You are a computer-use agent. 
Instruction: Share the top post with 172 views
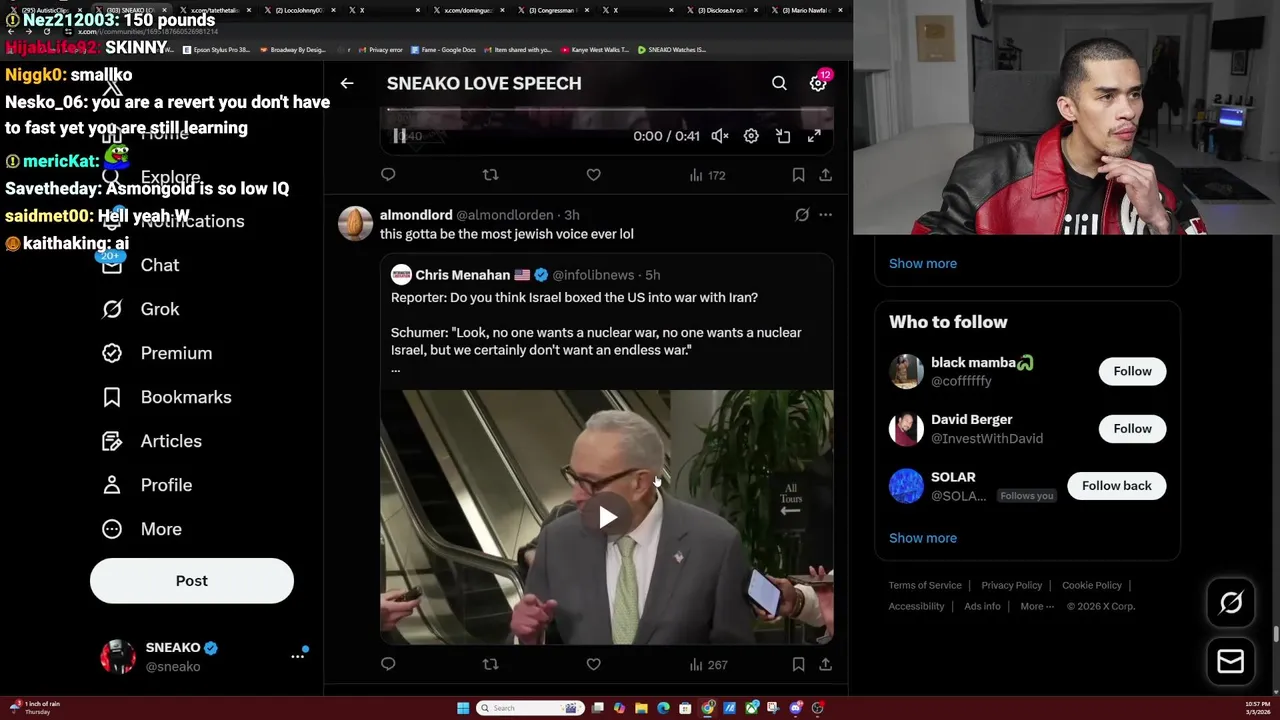tap(825, 175)
